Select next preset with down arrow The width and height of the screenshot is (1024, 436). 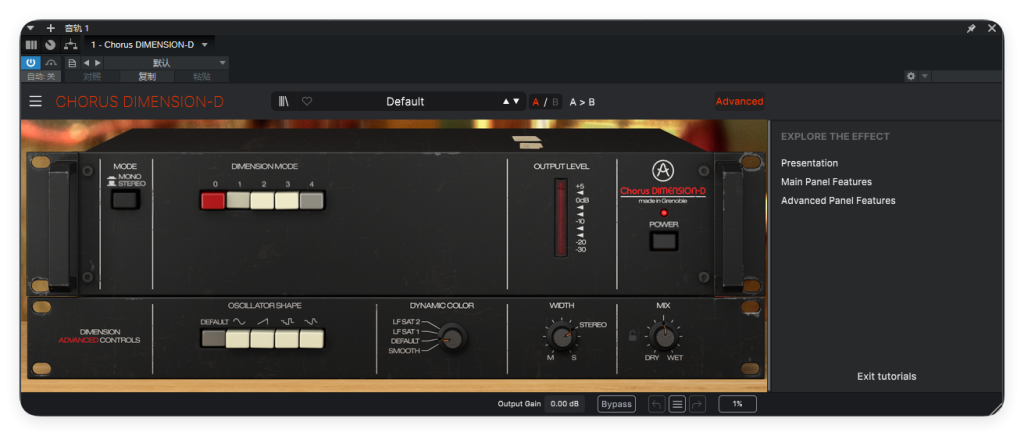coord(516,101)
